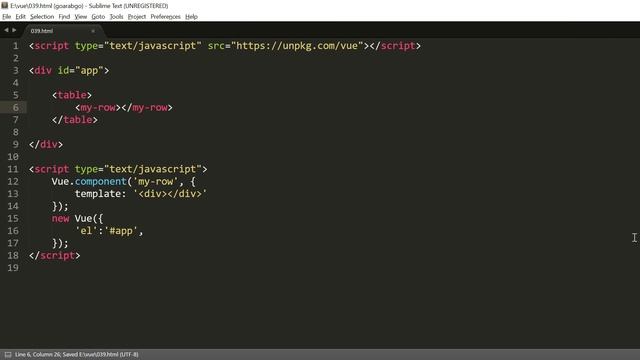
Task: Click the closing table tag
Action: (x=75, y=120)
